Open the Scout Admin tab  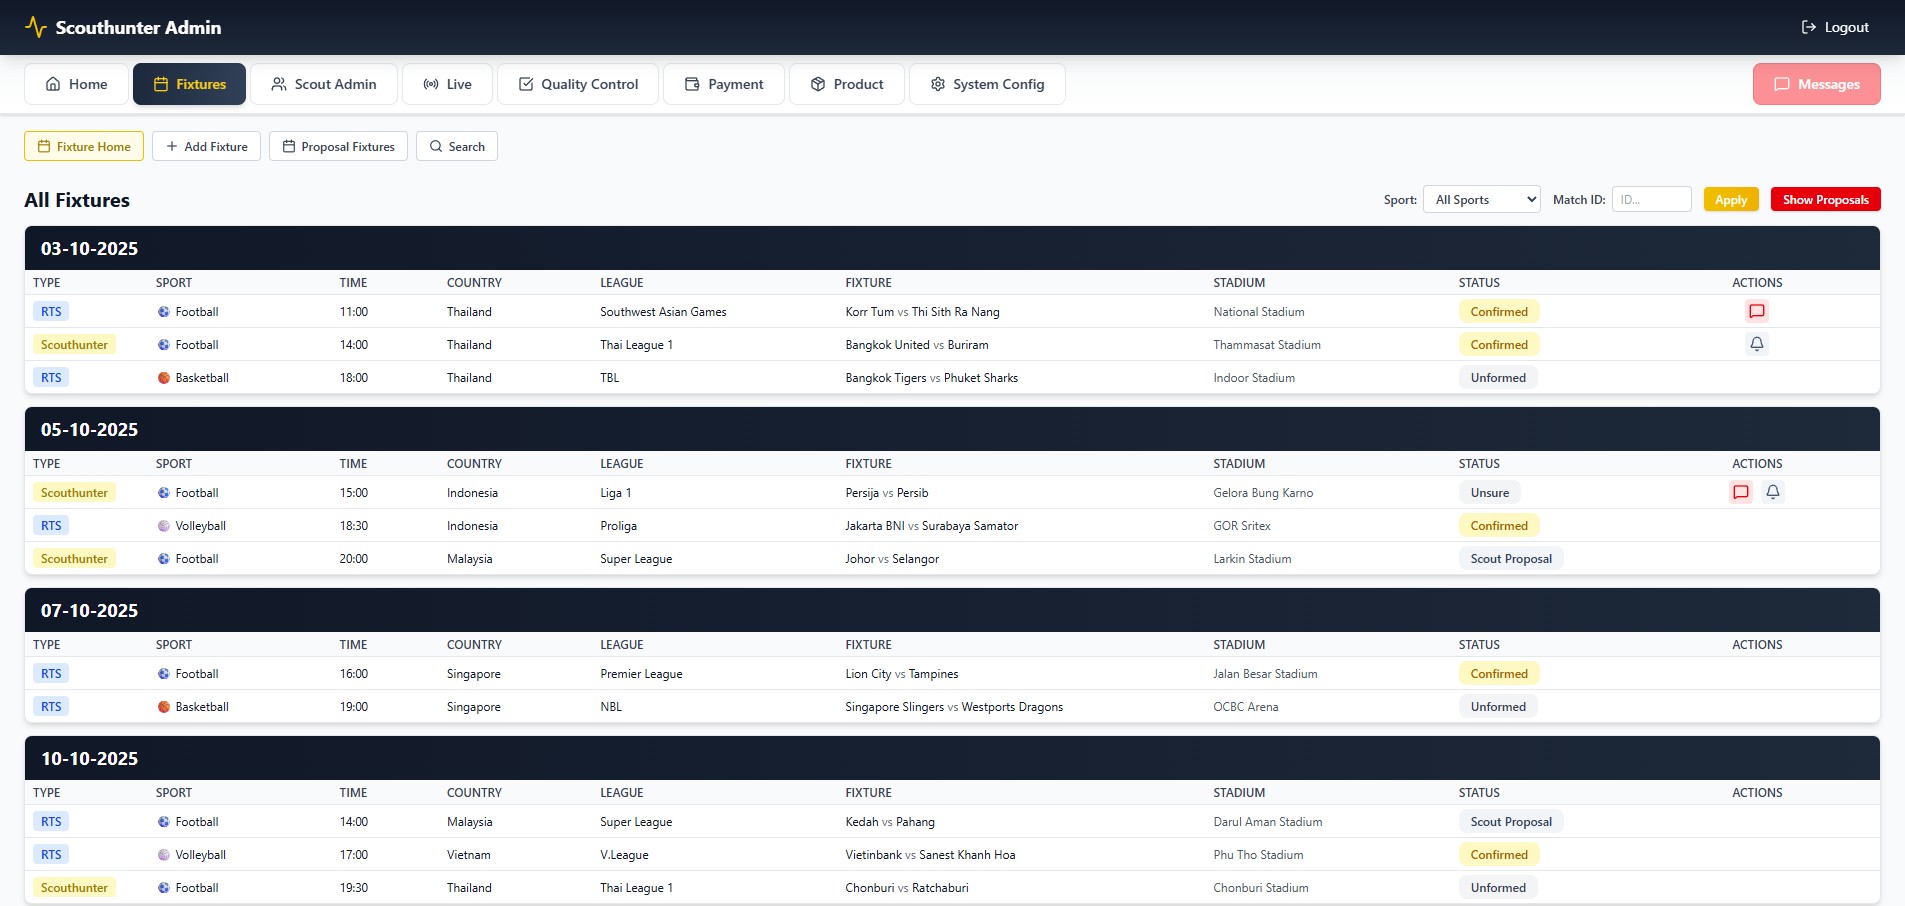click(x=323, y=84)
